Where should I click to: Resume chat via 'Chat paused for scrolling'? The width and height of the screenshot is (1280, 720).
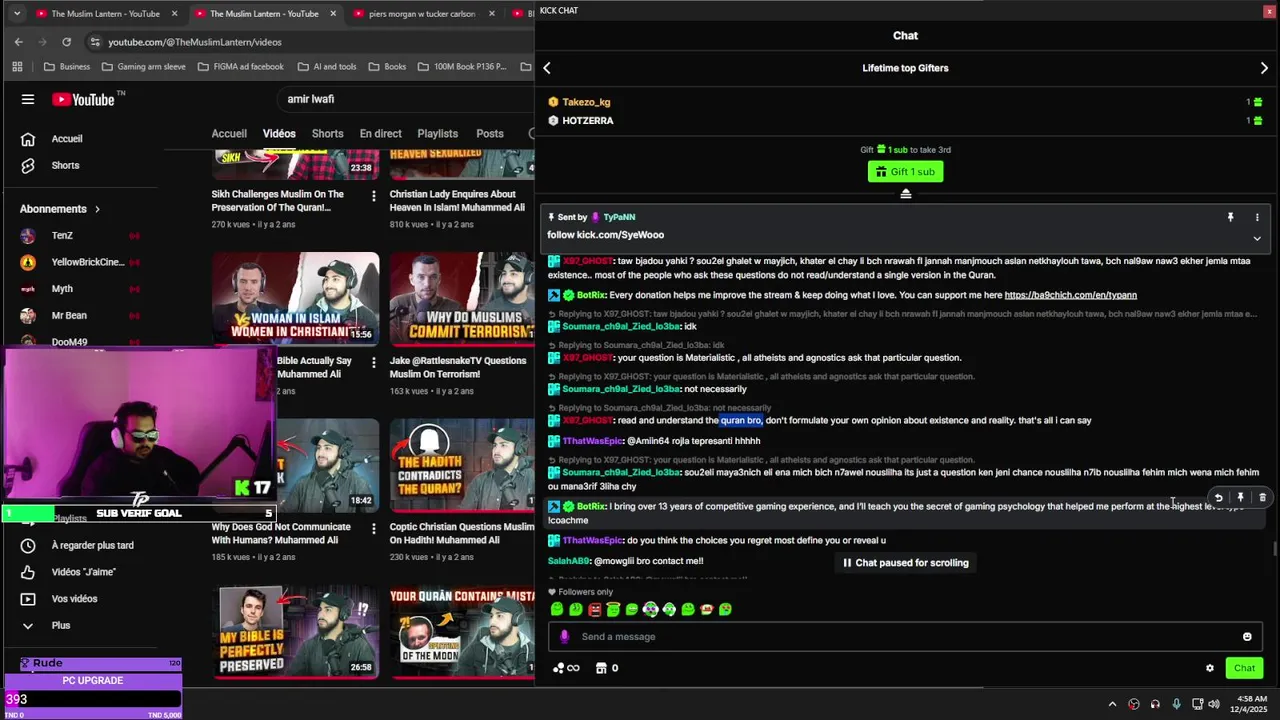click(905, 563)
